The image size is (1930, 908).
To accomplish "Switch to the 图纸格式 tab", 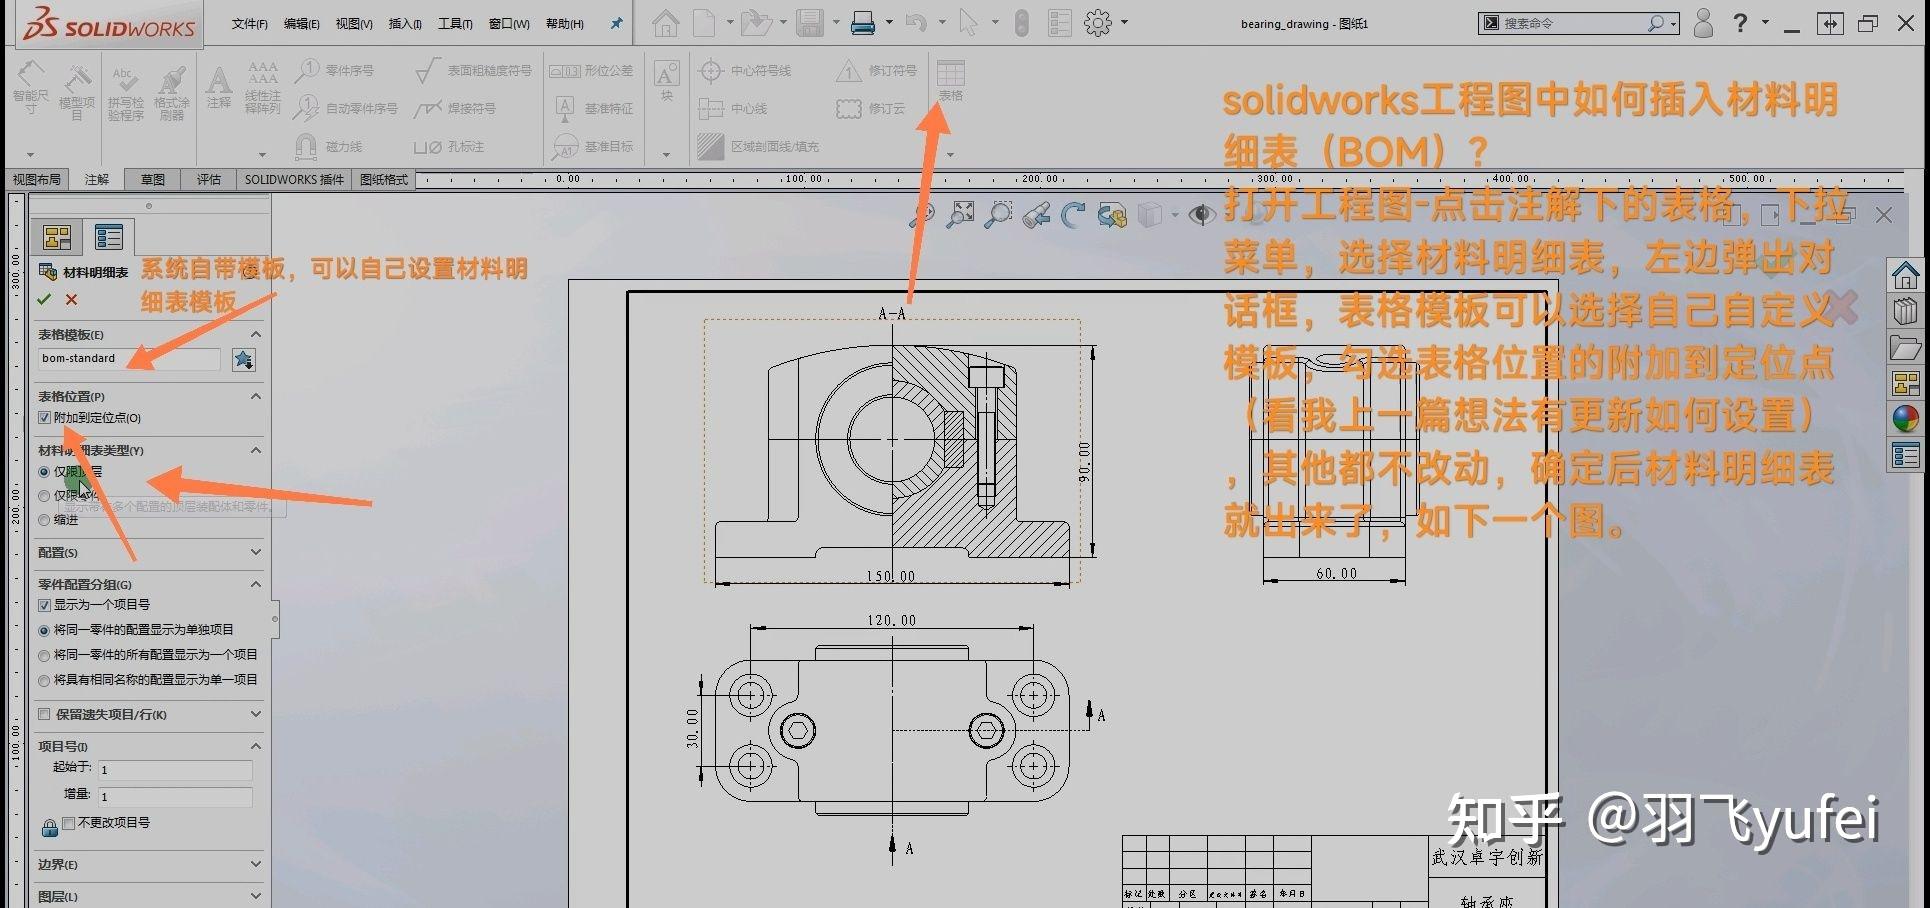I will coord(383,179).
